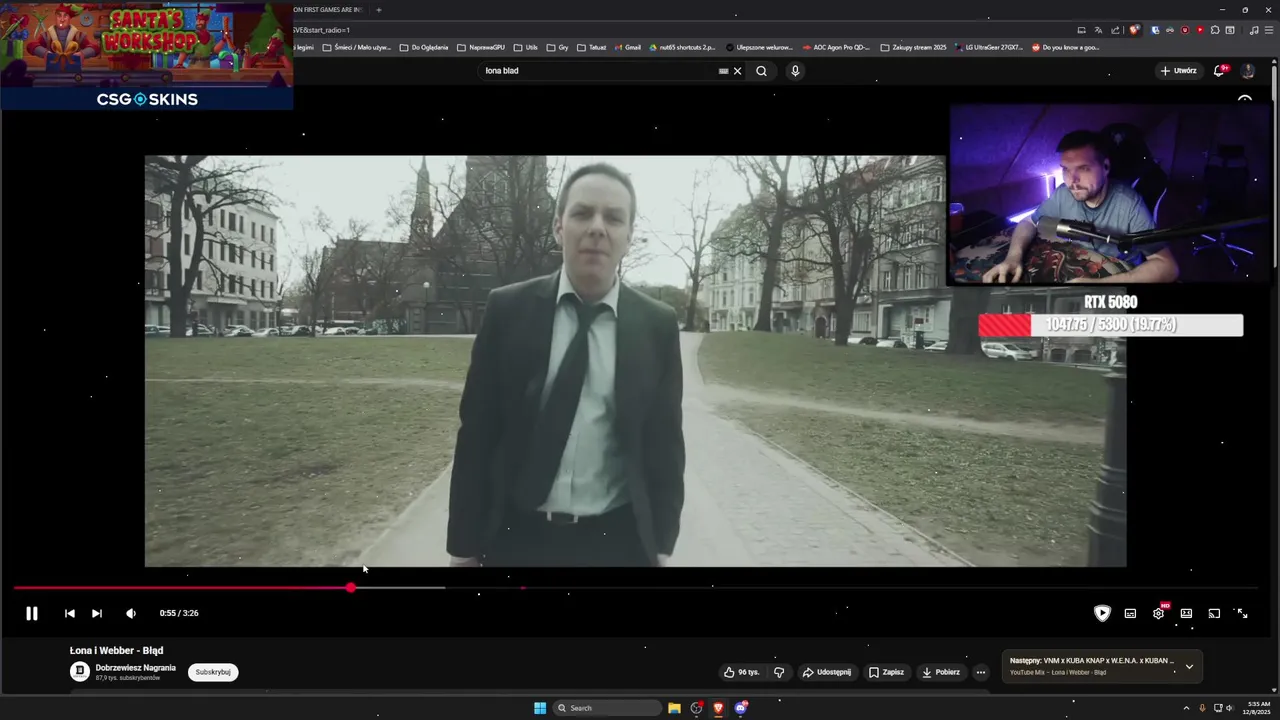1280x720 pixels.
Task: Show hidden system tray icons chevron
Action: (x=1186, y=708)
